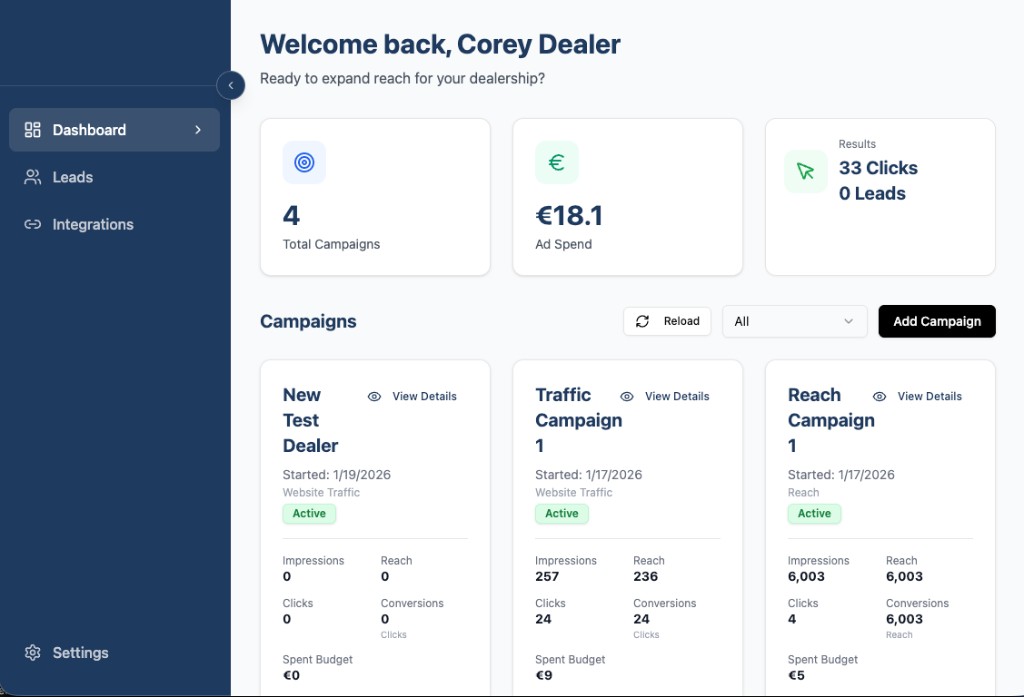The image size is (1024, 697).
Task: Open the All campaigns filter dropdown
Action: (794, 321)
